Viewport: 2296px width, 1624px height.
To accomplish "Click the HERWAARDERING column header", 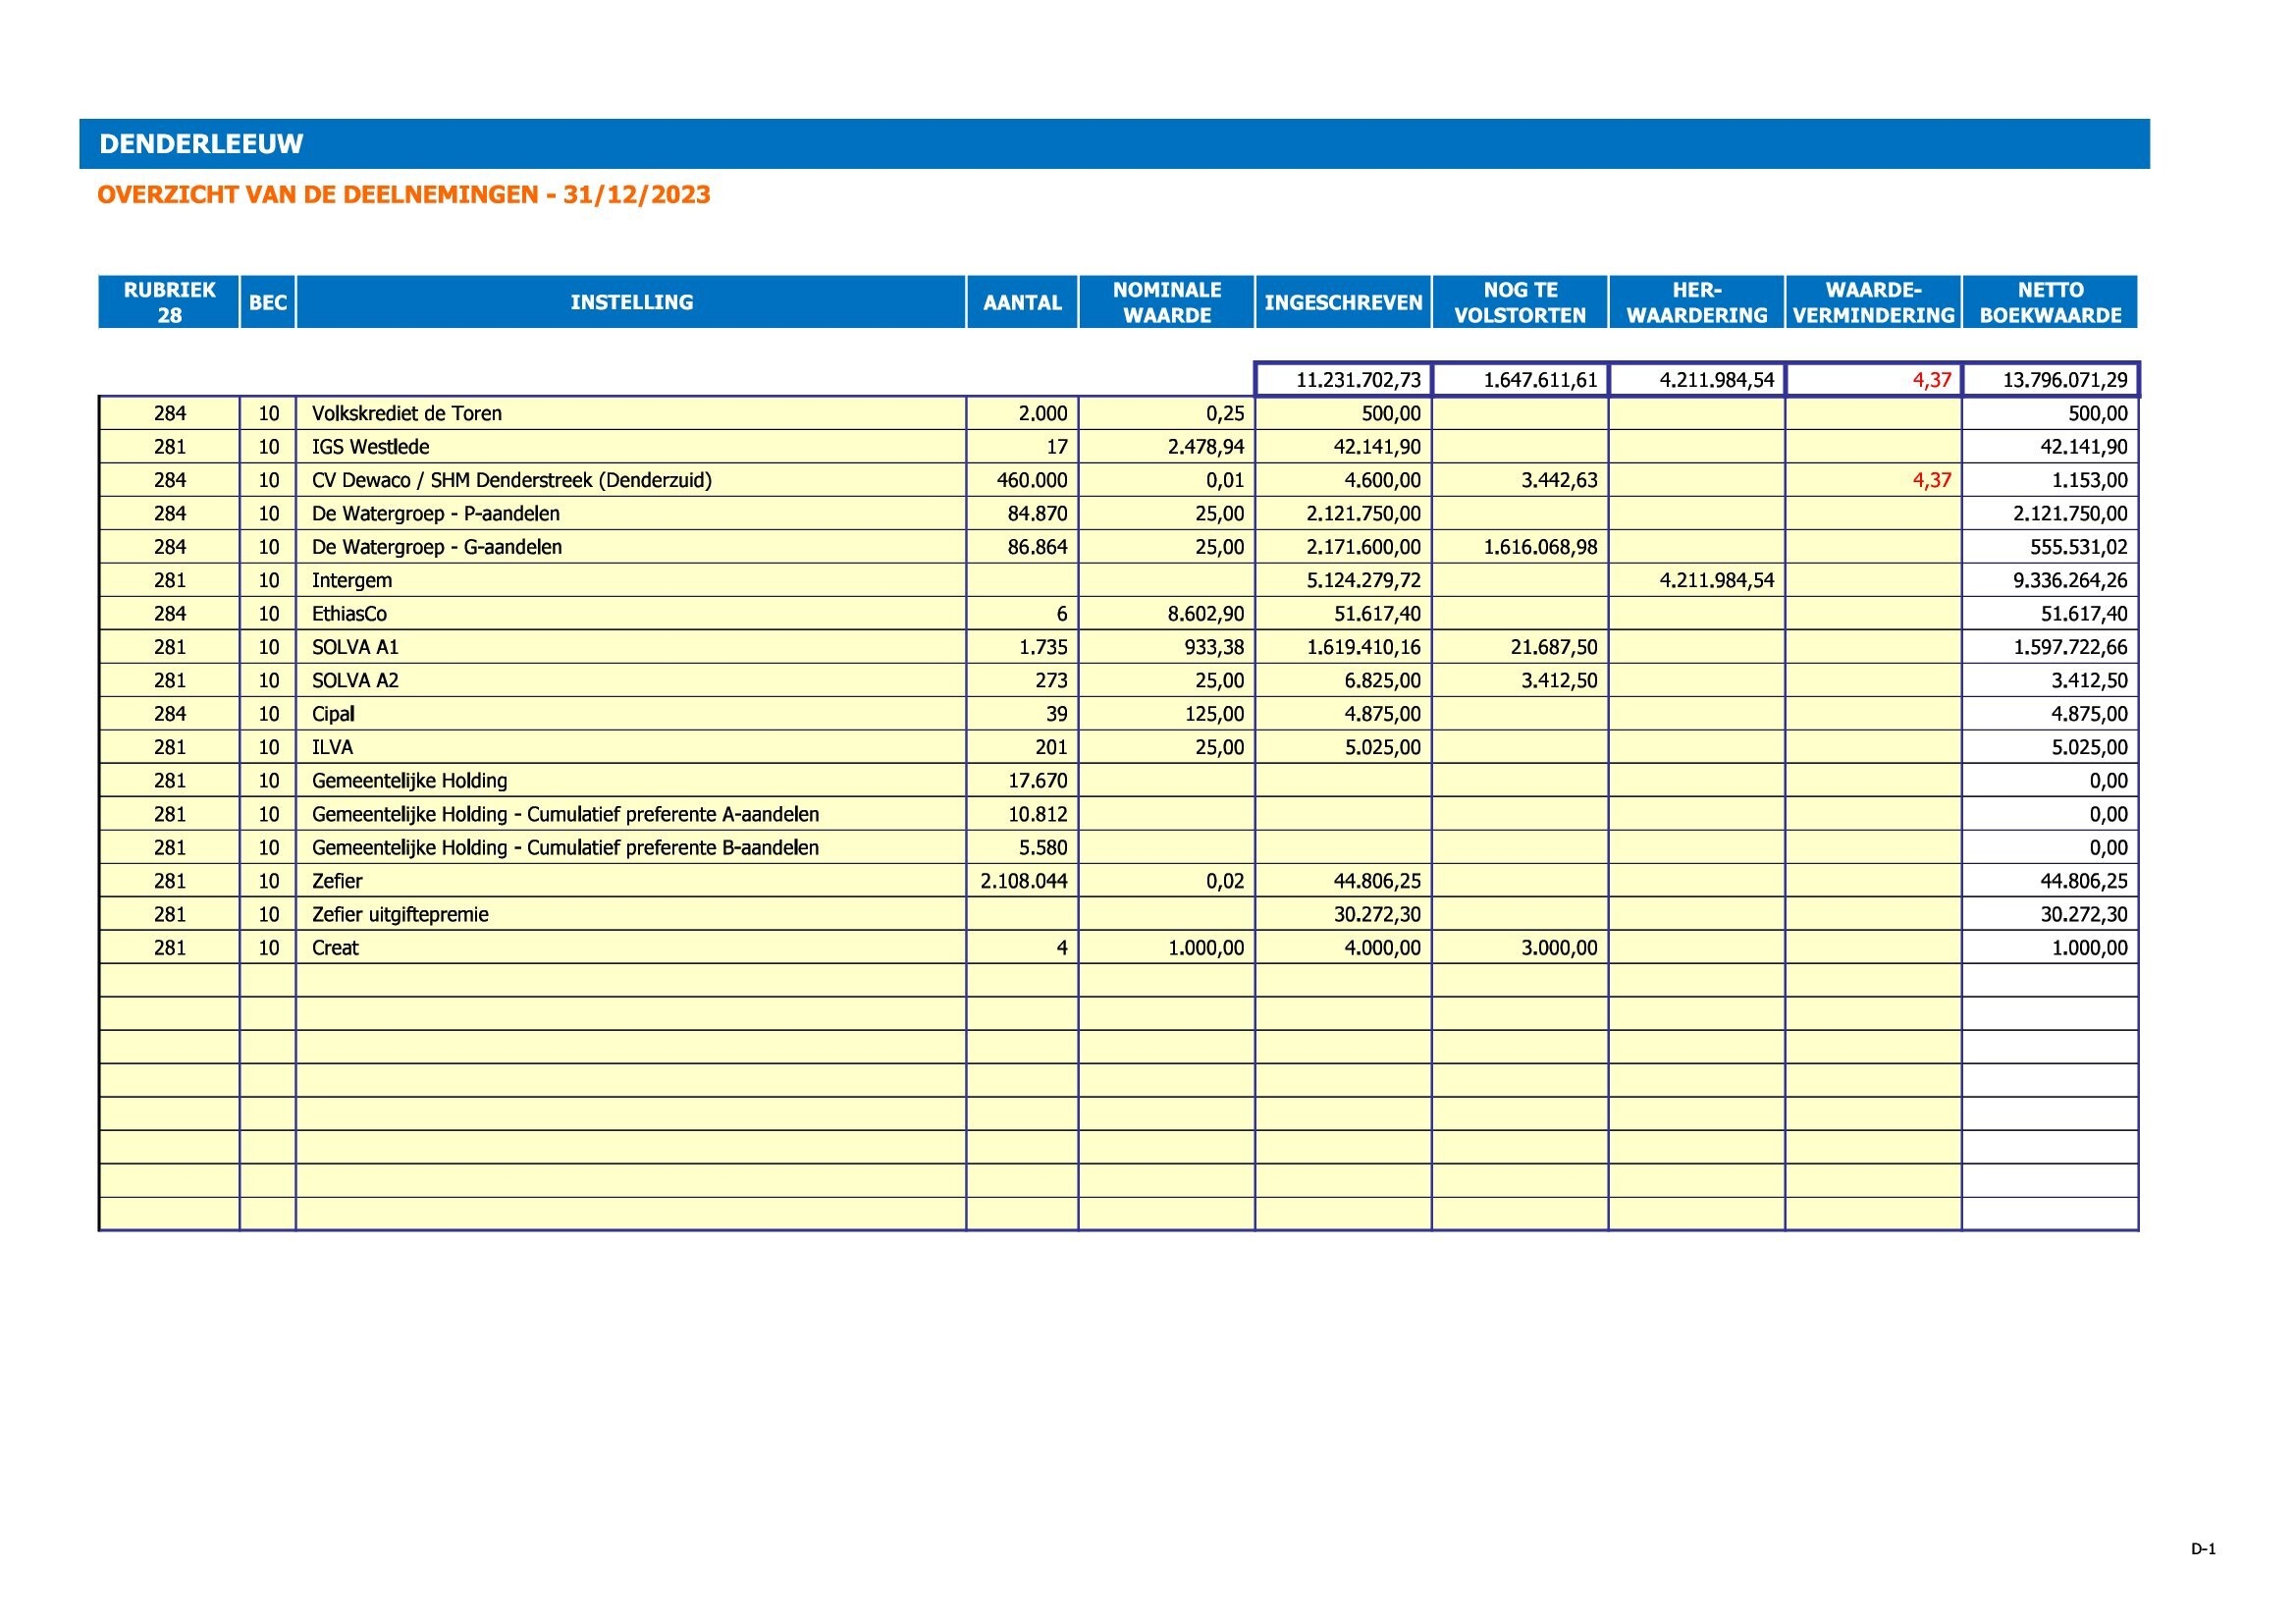I will [x=1697, y=302].
